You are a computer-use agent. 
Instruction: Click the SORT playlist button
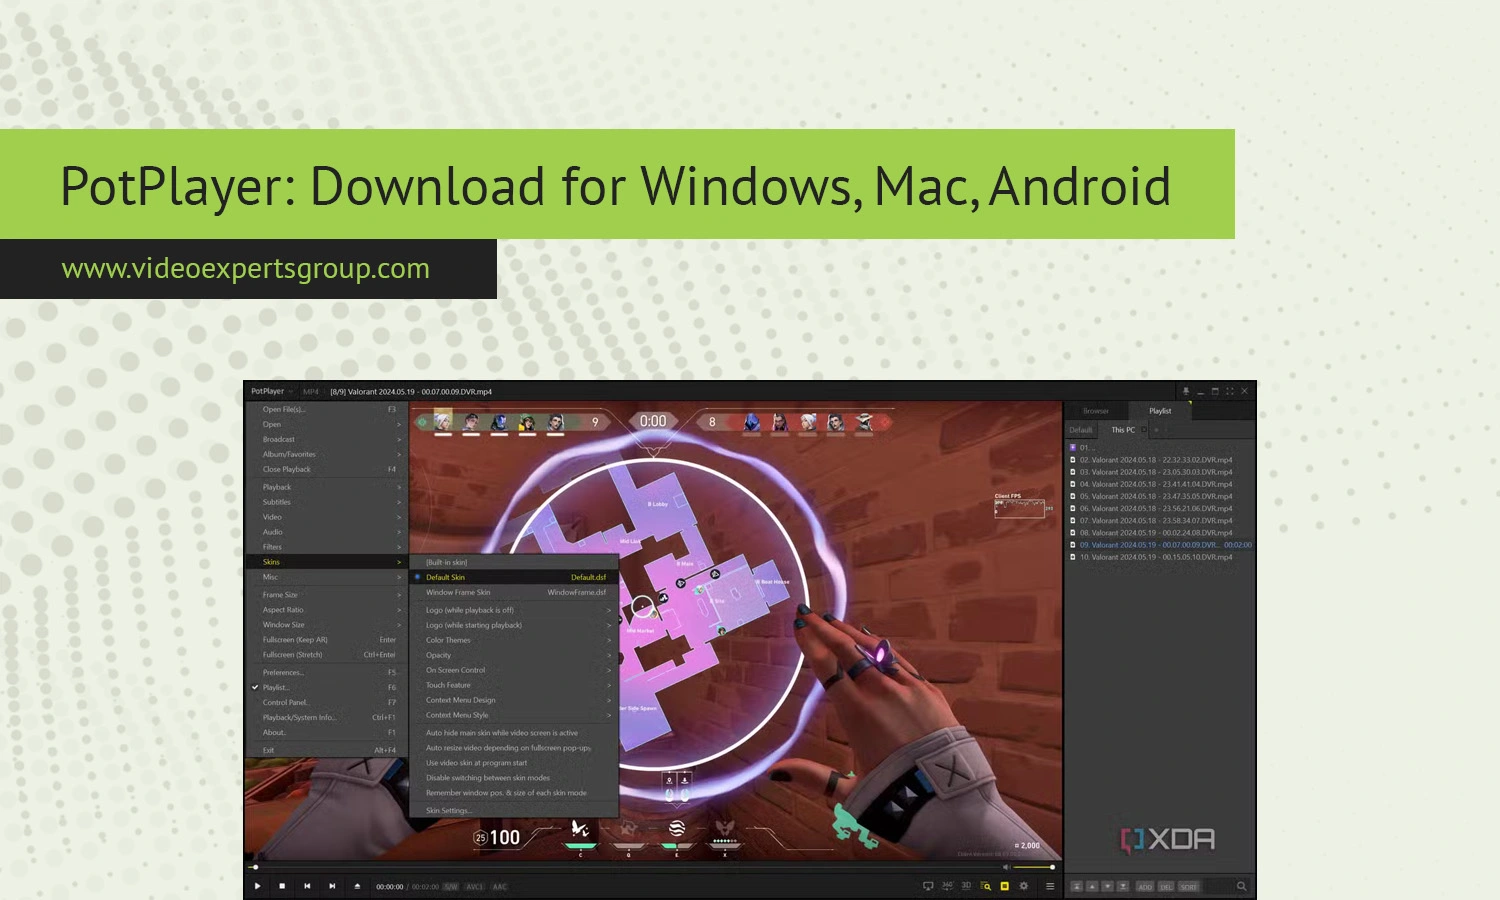pyautogui.click(x=1189, y=887)
